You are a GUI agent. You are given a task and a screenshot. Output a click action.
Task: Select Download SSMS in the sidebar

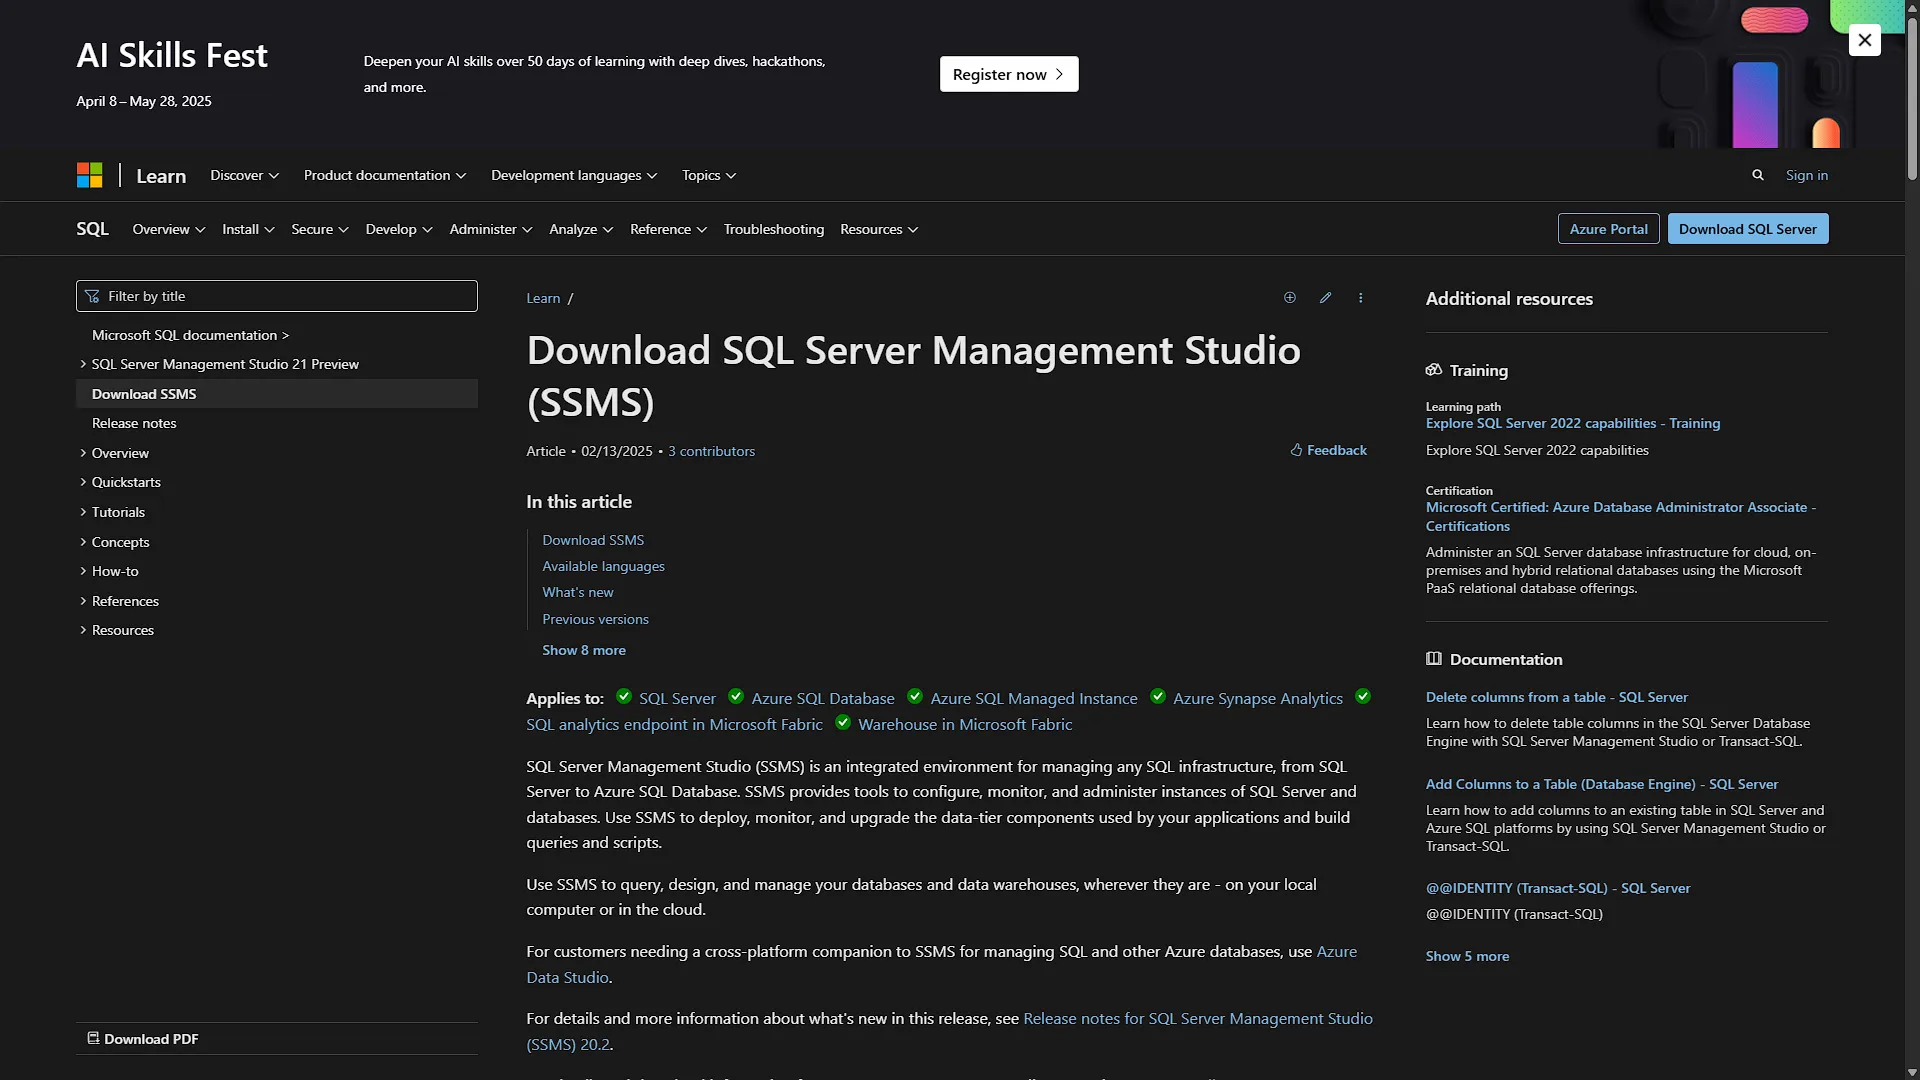(x=277, y=394)
